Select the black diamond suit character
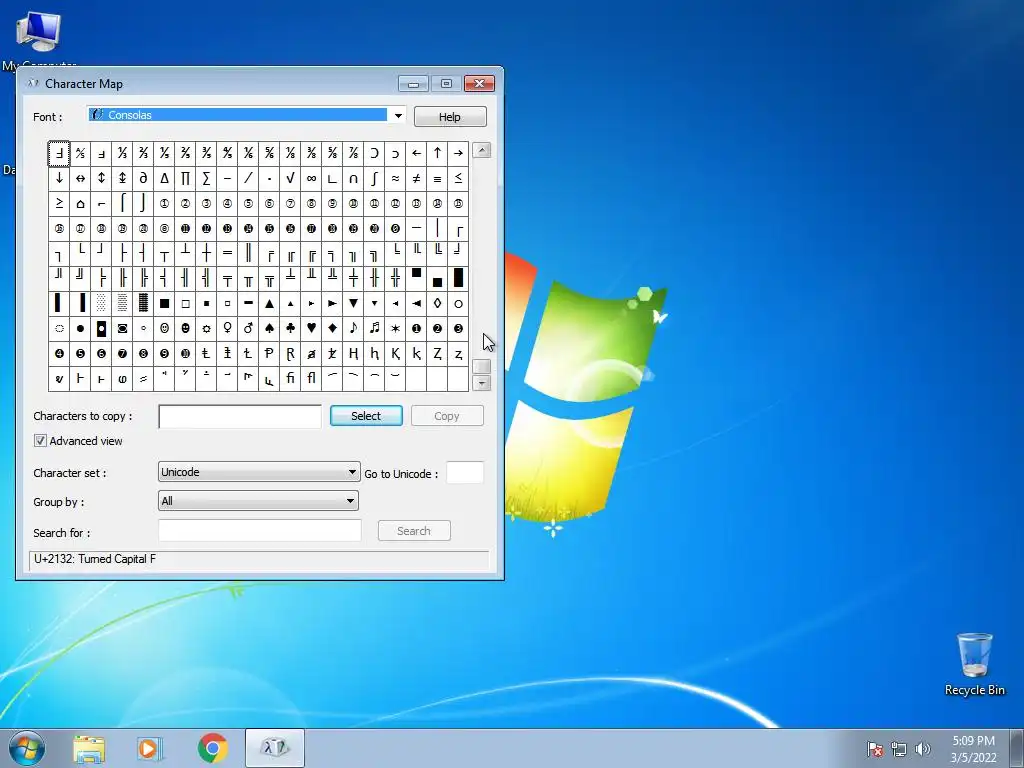 (x=332, y=328)
